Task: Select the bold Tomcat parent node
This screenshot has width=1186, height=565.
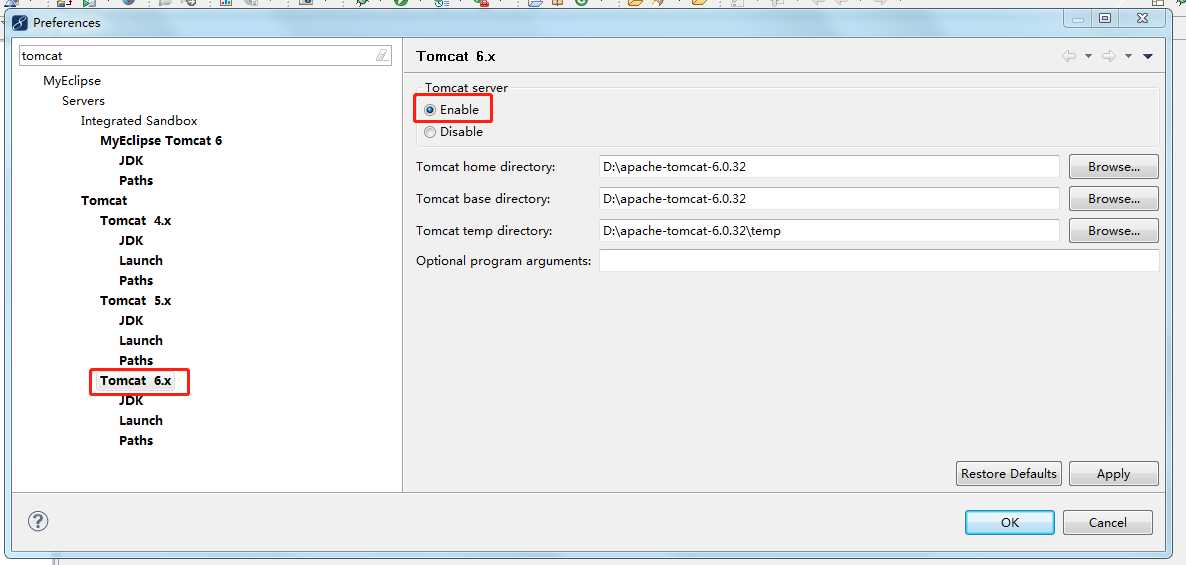Action: coord(104,200)
